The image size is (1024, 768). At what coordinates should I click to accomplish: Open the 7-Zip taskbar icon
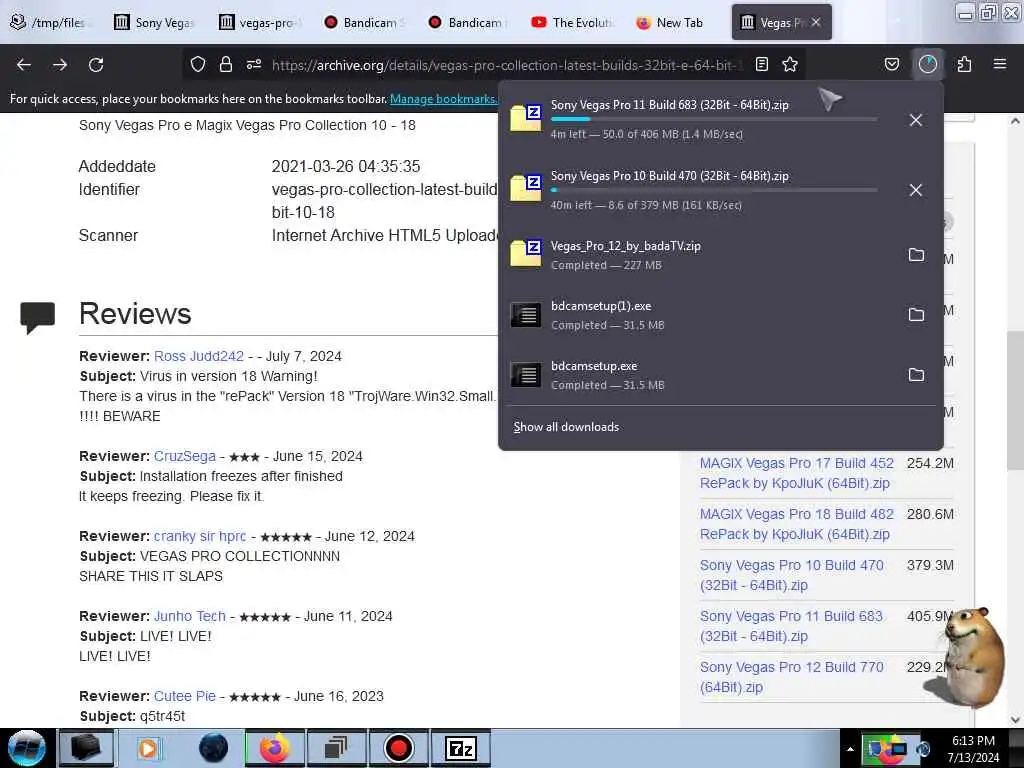pyautogui.click(x=461, y=748)
